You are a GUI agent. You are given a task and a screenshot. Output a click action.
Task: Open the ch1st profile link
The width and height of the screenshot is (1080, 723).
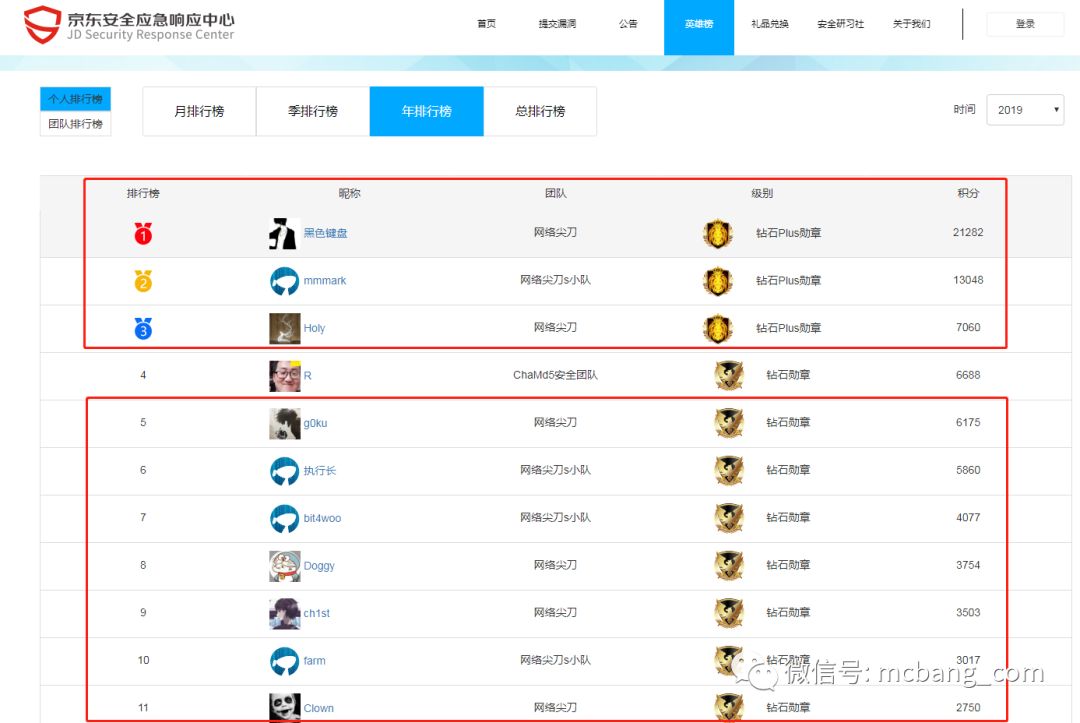316,614
